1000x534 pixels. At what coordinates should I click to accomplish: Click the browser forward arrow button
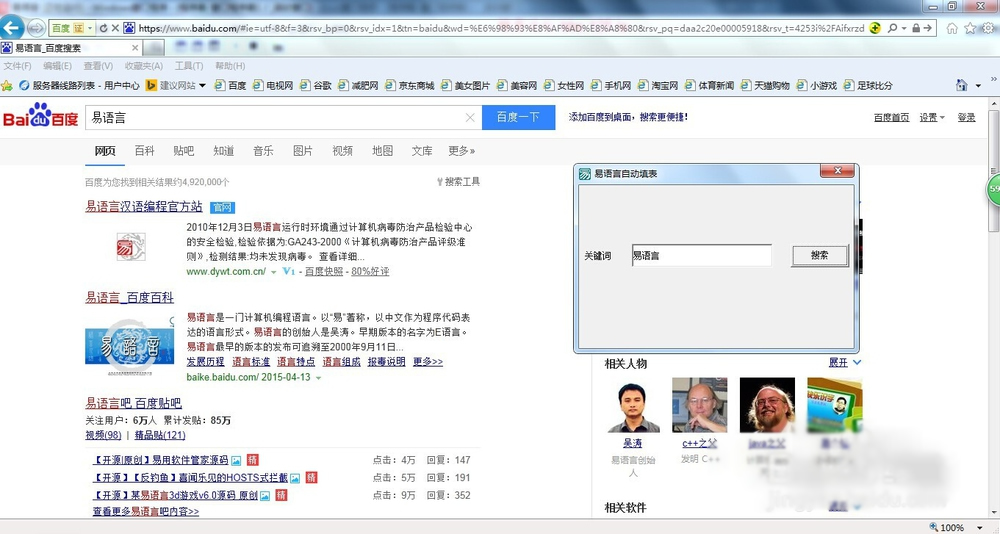(36, 28)
